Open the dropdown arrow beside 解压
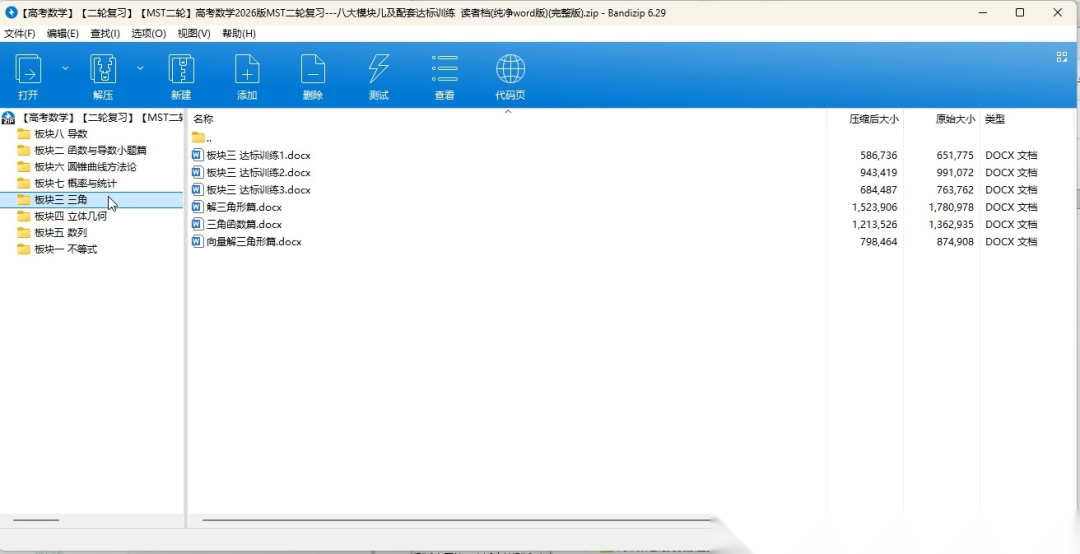 click(x=140, y=68)
